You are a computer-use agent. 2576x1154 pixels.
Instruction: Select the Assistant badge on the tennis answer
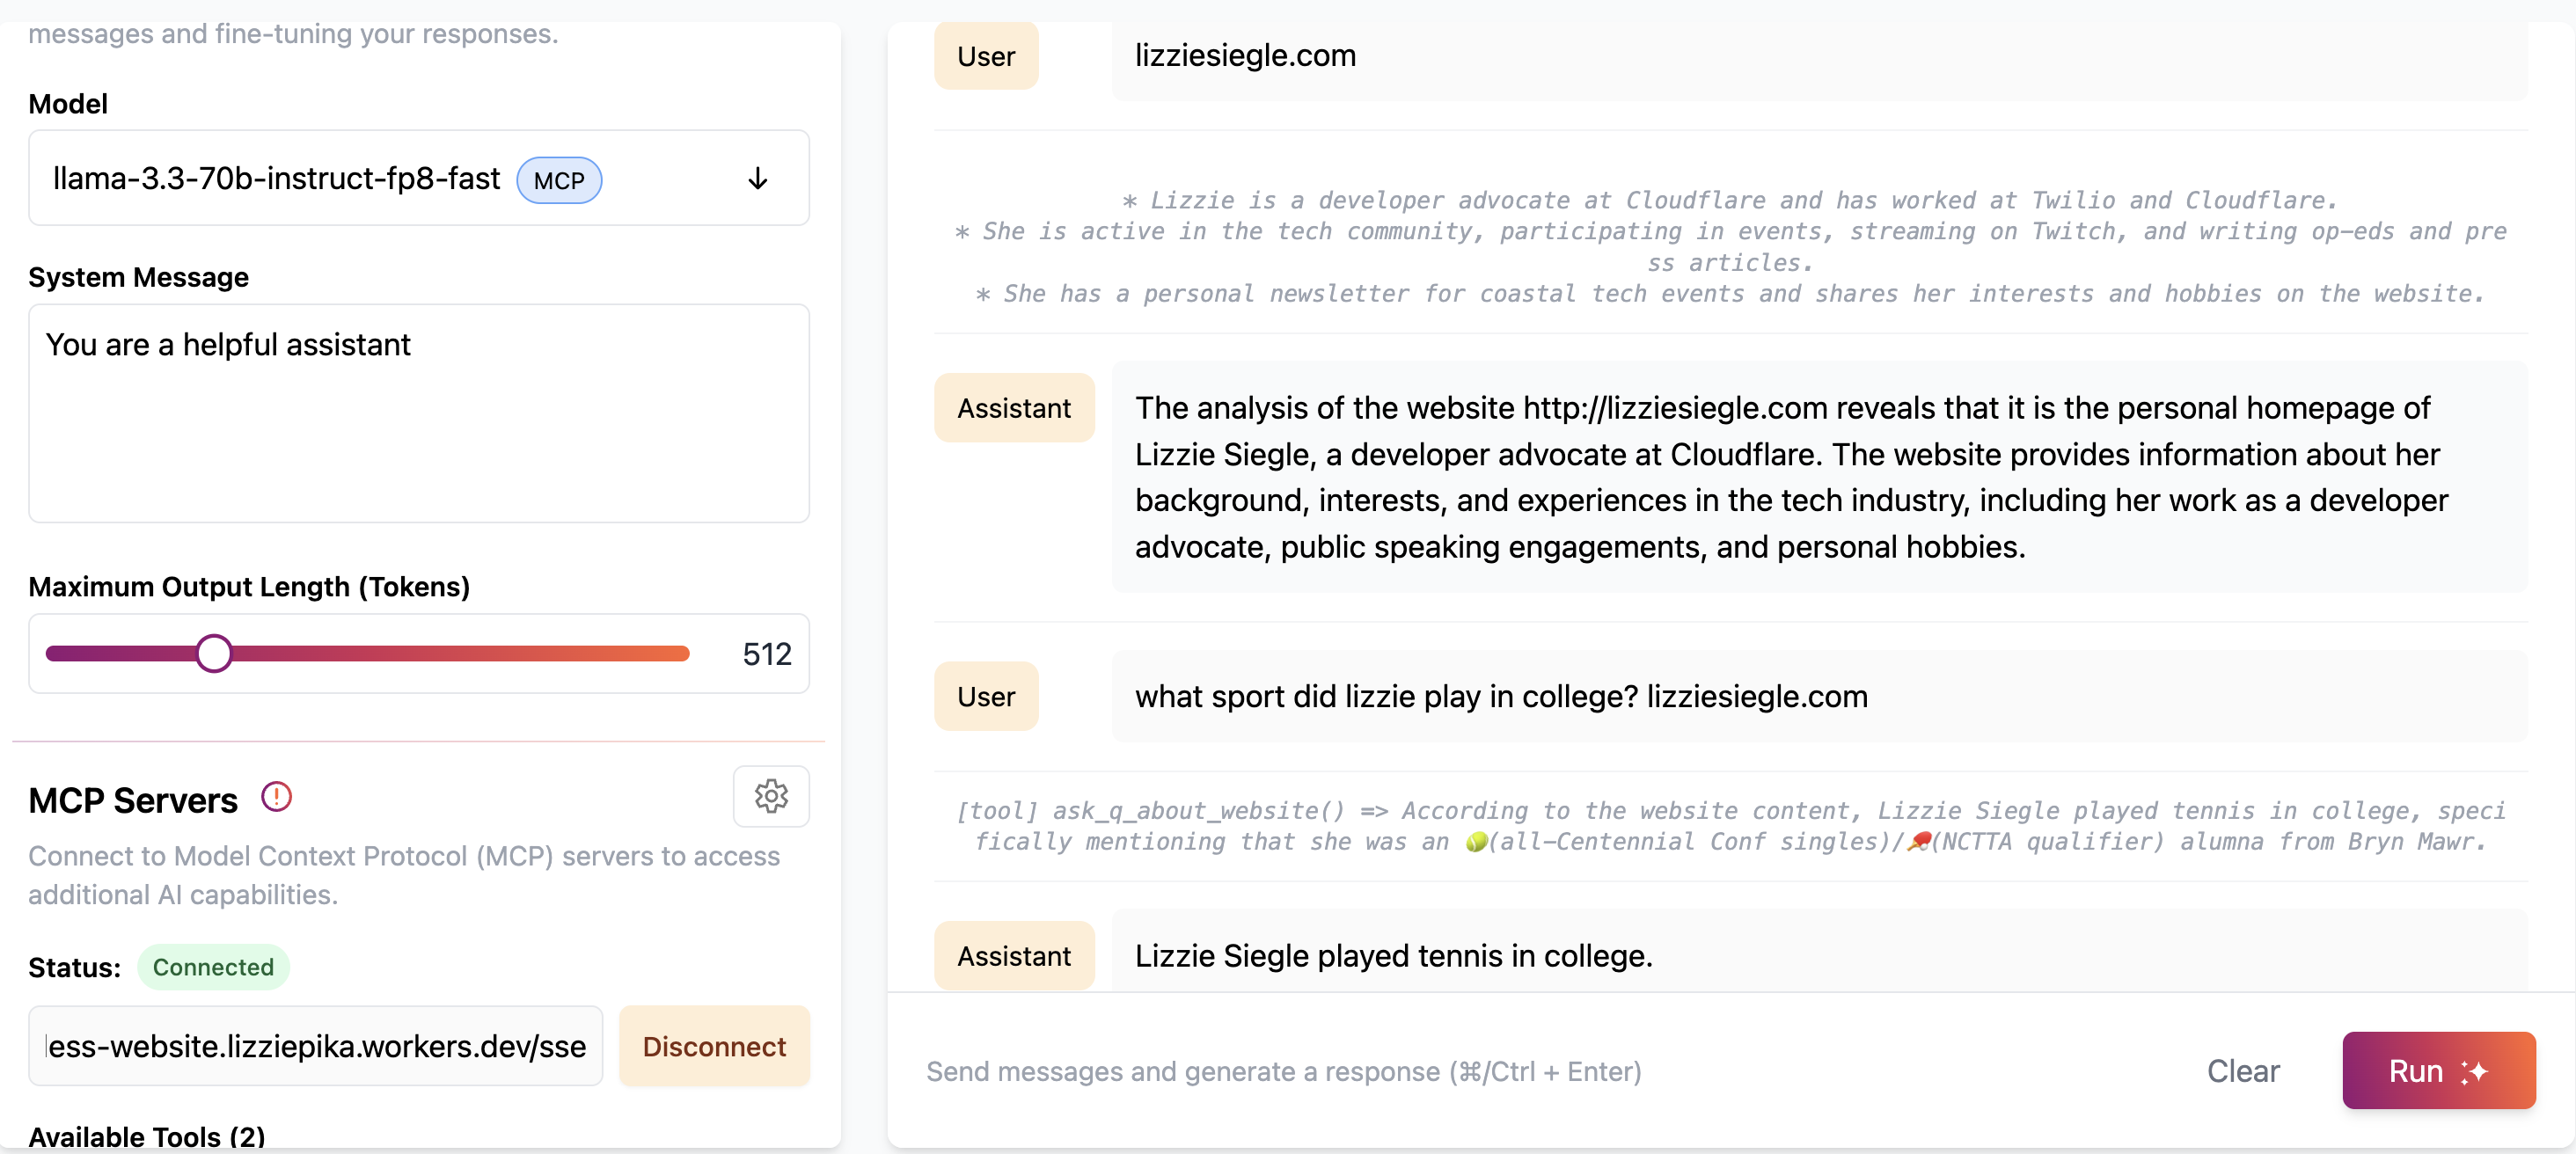(1014, 955)
